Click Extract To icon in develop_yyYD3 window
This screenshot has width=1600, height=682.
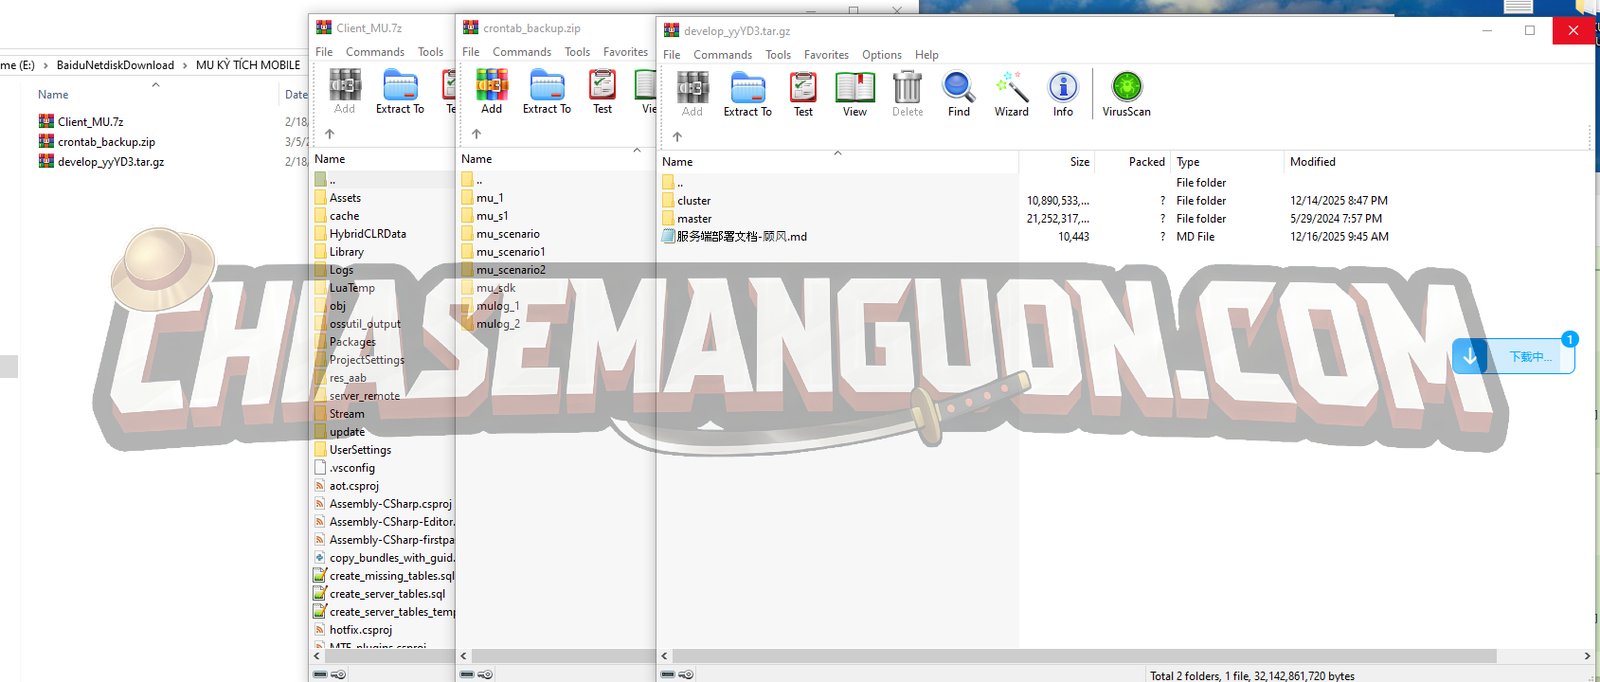coord(747,94)
